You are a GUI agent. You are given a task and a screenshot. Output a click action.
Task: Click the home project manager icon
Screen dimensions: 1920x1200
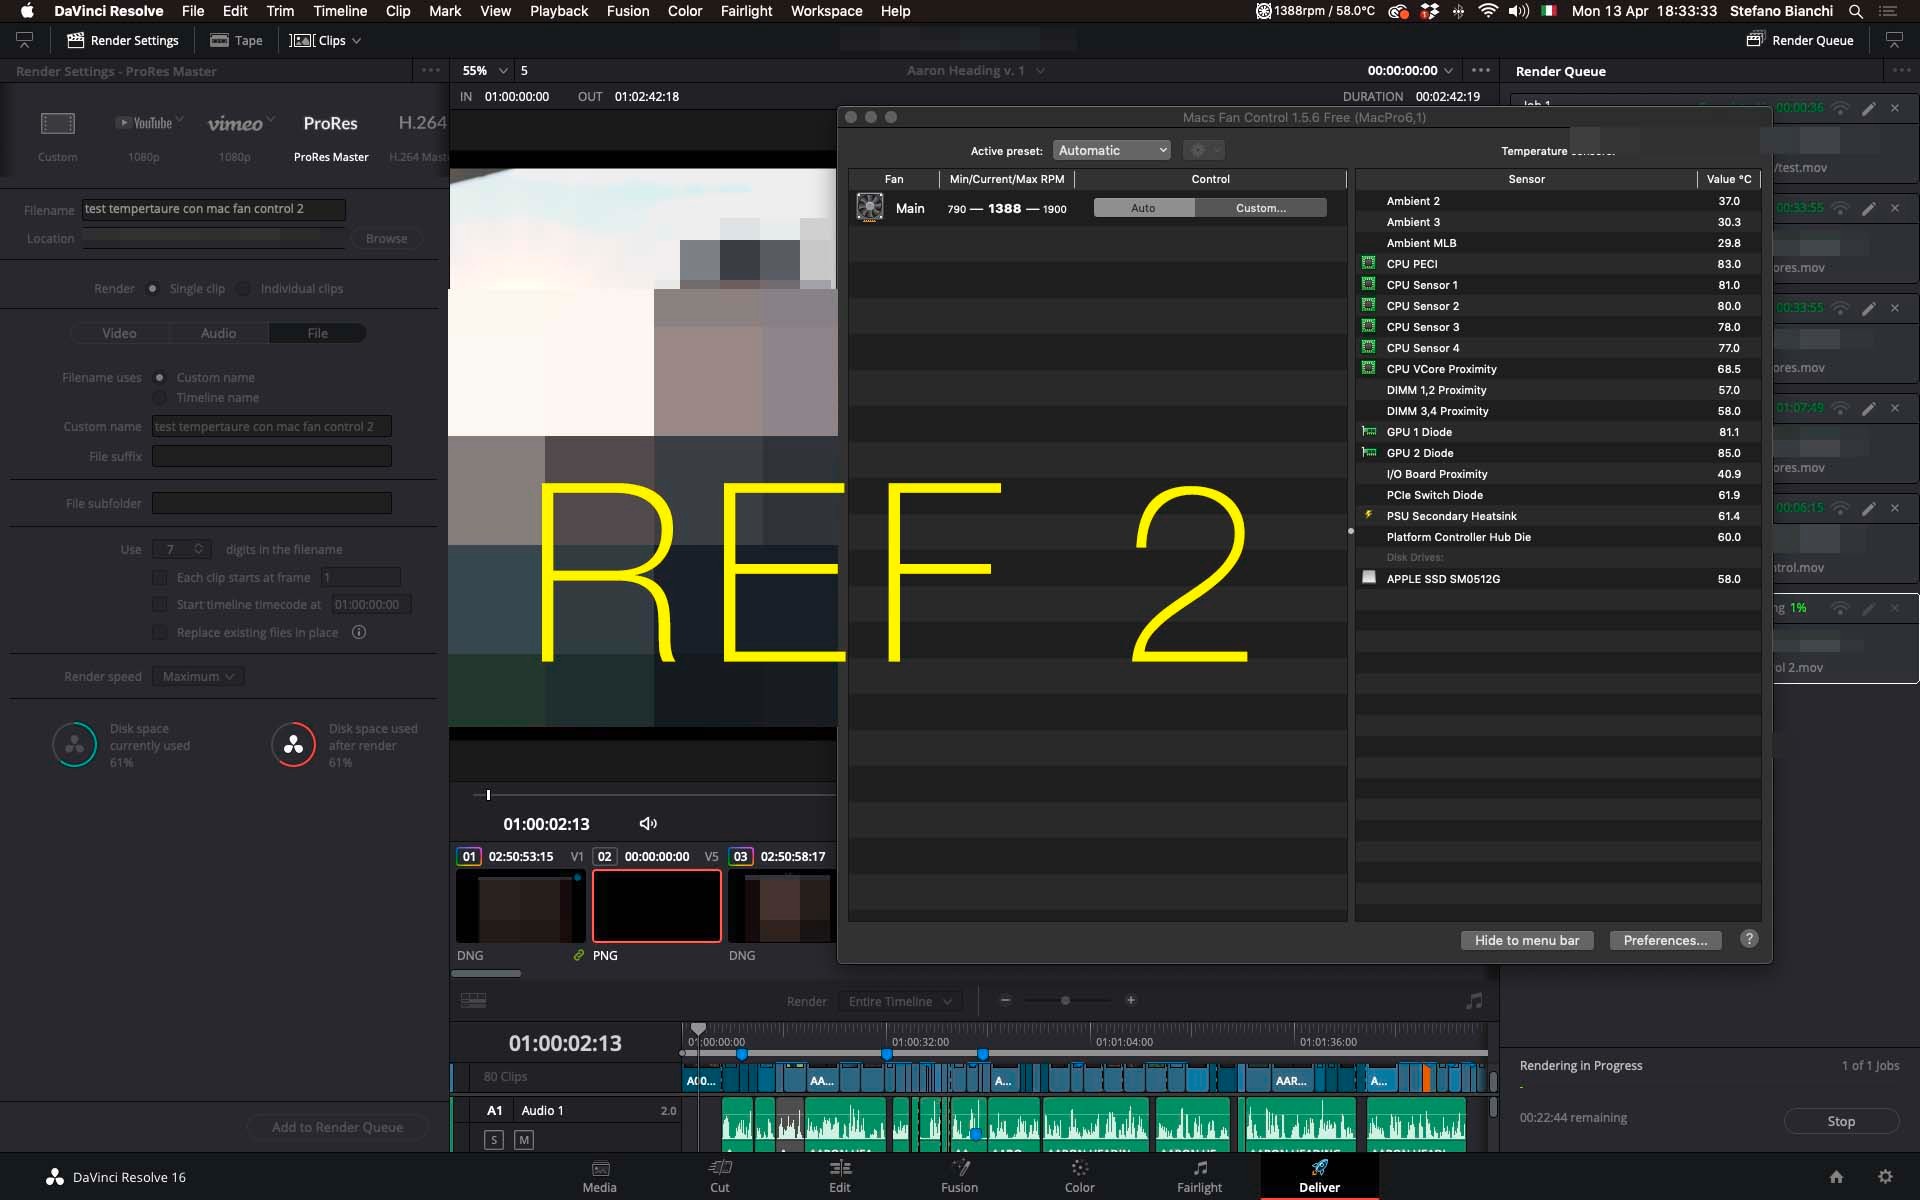1836,1177
